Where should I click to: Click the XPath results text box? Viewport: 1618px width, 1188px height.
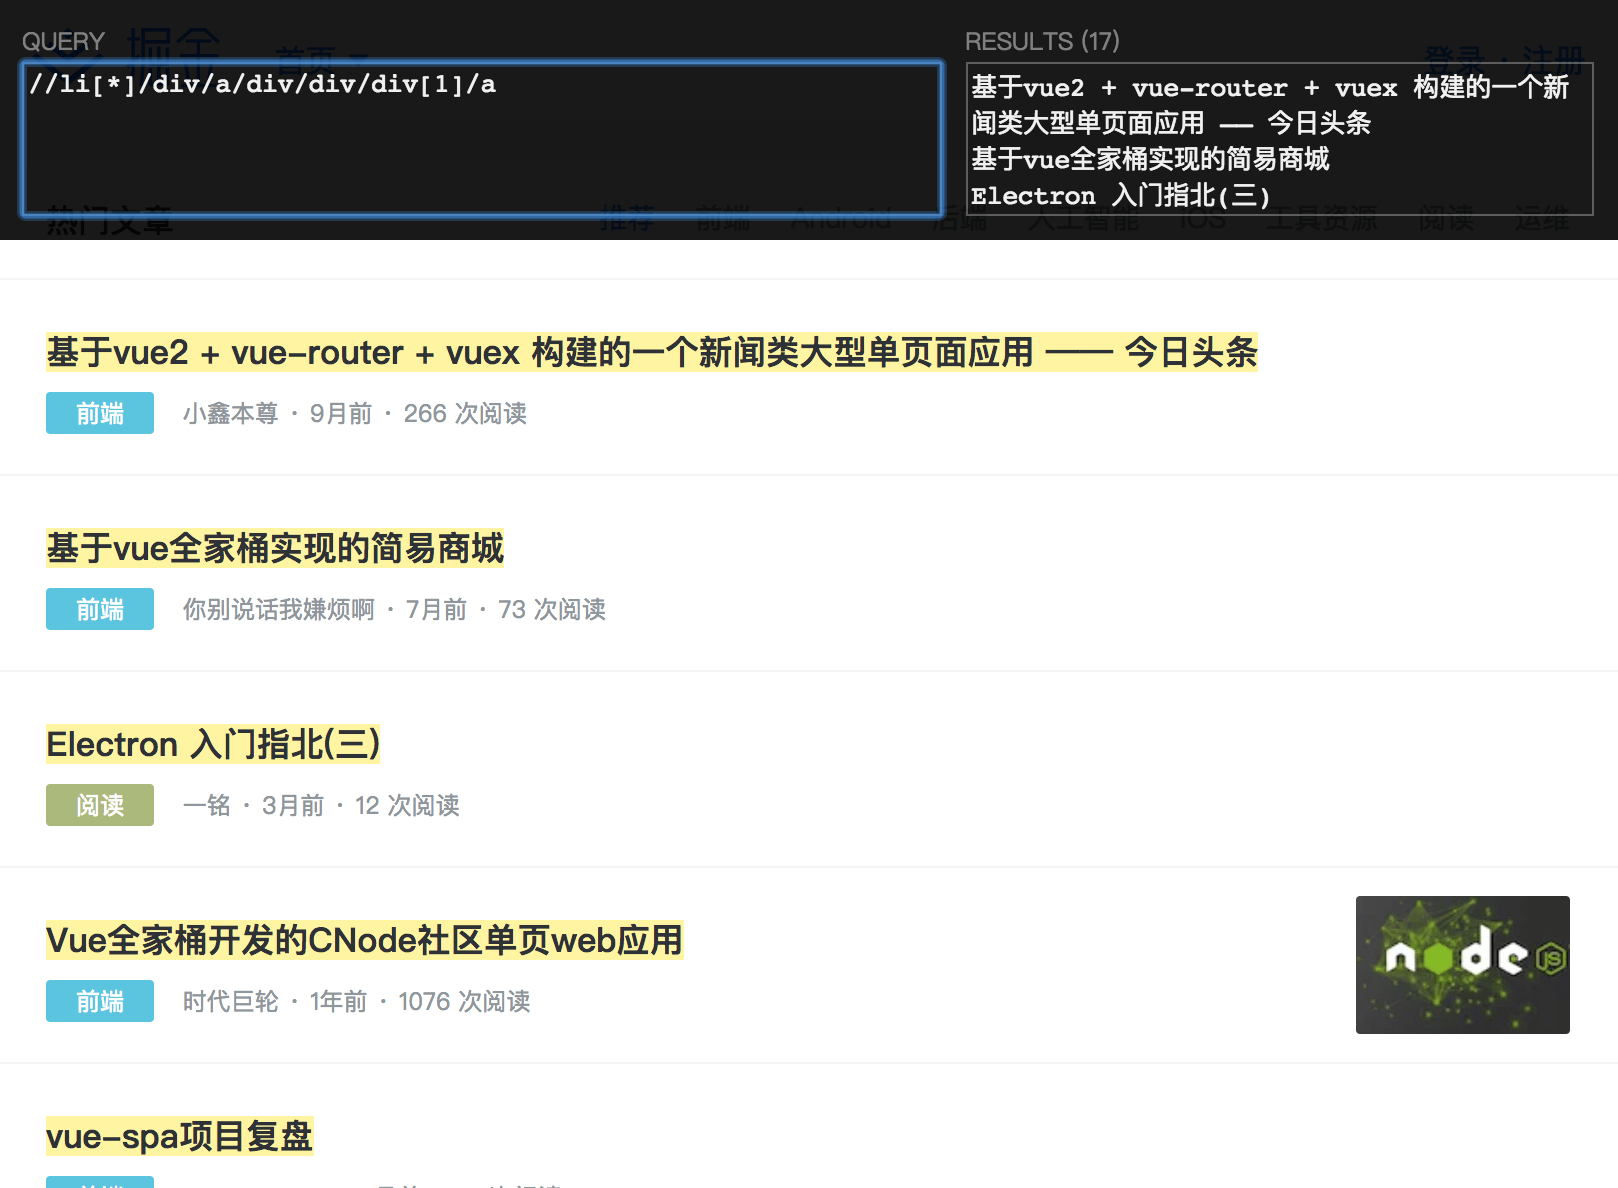pos(1279,139)
